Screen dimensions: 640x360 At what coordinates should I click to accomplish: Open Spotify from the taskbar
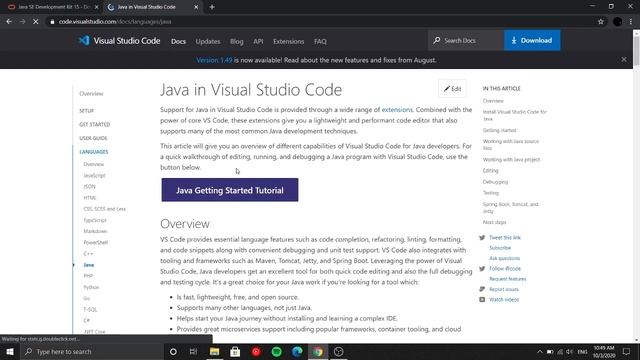(276, 351)
